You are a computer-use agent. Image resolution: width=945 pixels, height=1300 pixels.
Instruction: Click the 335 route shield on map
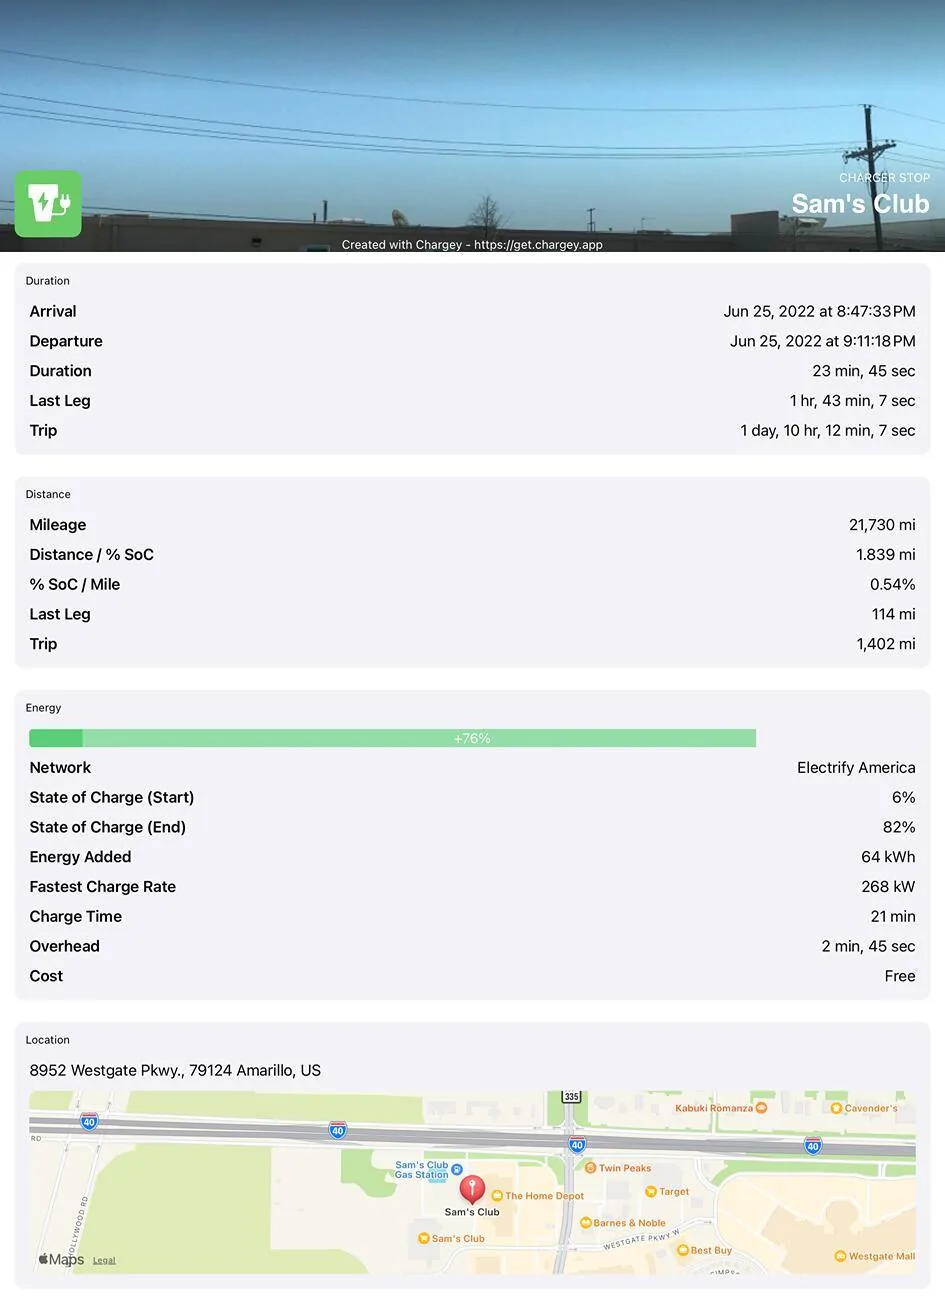(571, 1097)
